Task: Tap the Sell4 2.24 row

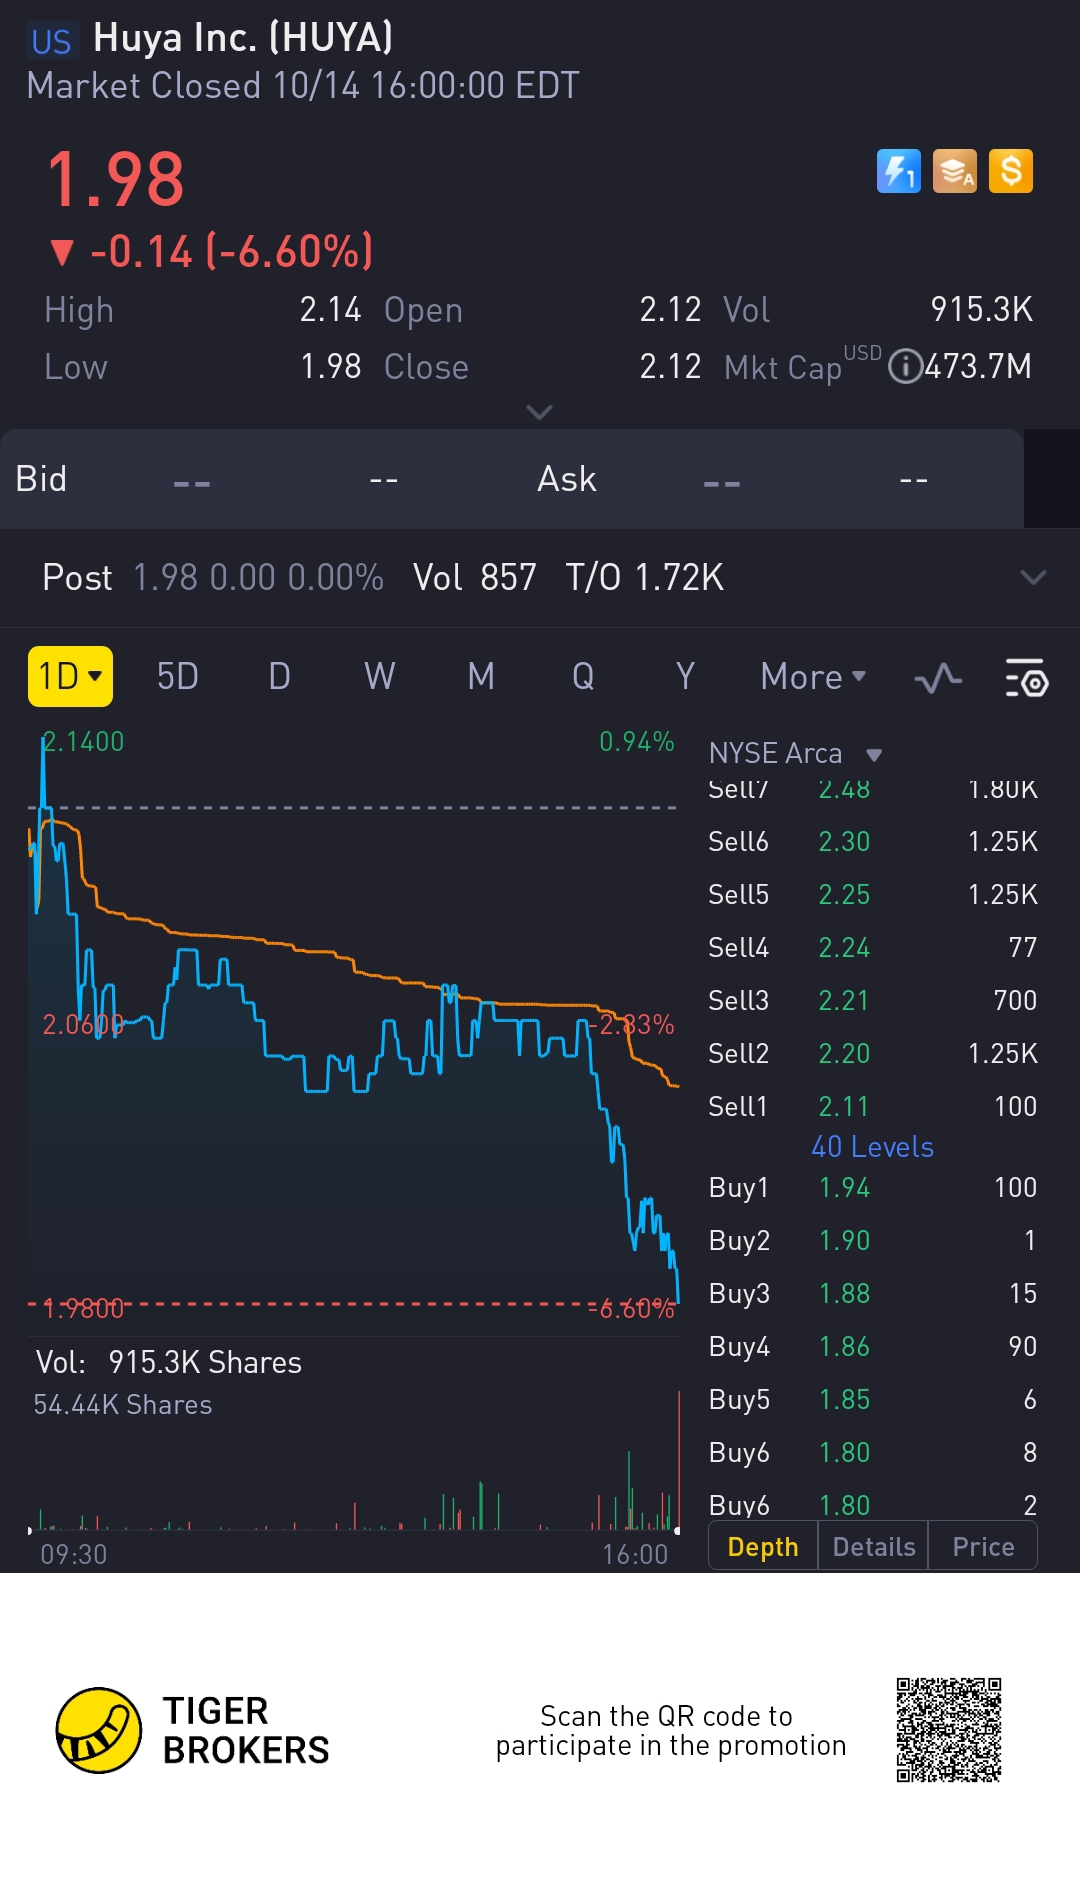Action: [873, 947]
